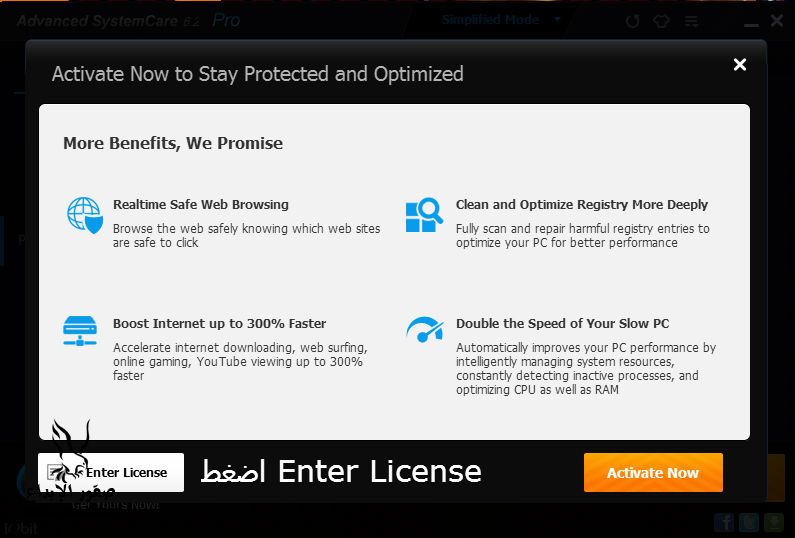This screenshot has height=538, width=795.
Task: Click the Realtime Safe Web Browsing globe icon
Action: pos(84,215)
